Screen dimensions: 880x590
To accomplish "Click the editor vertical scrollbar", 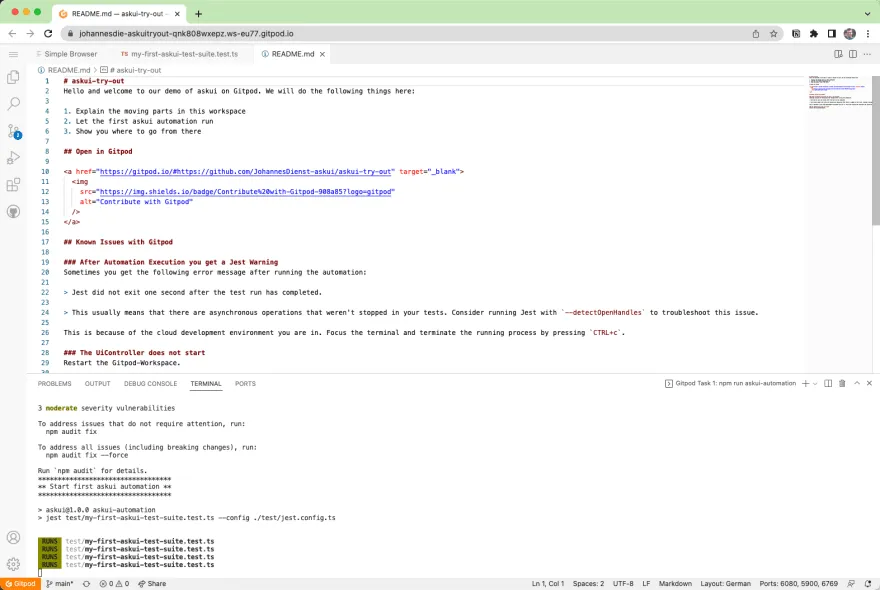I will [x=876, y=150].
